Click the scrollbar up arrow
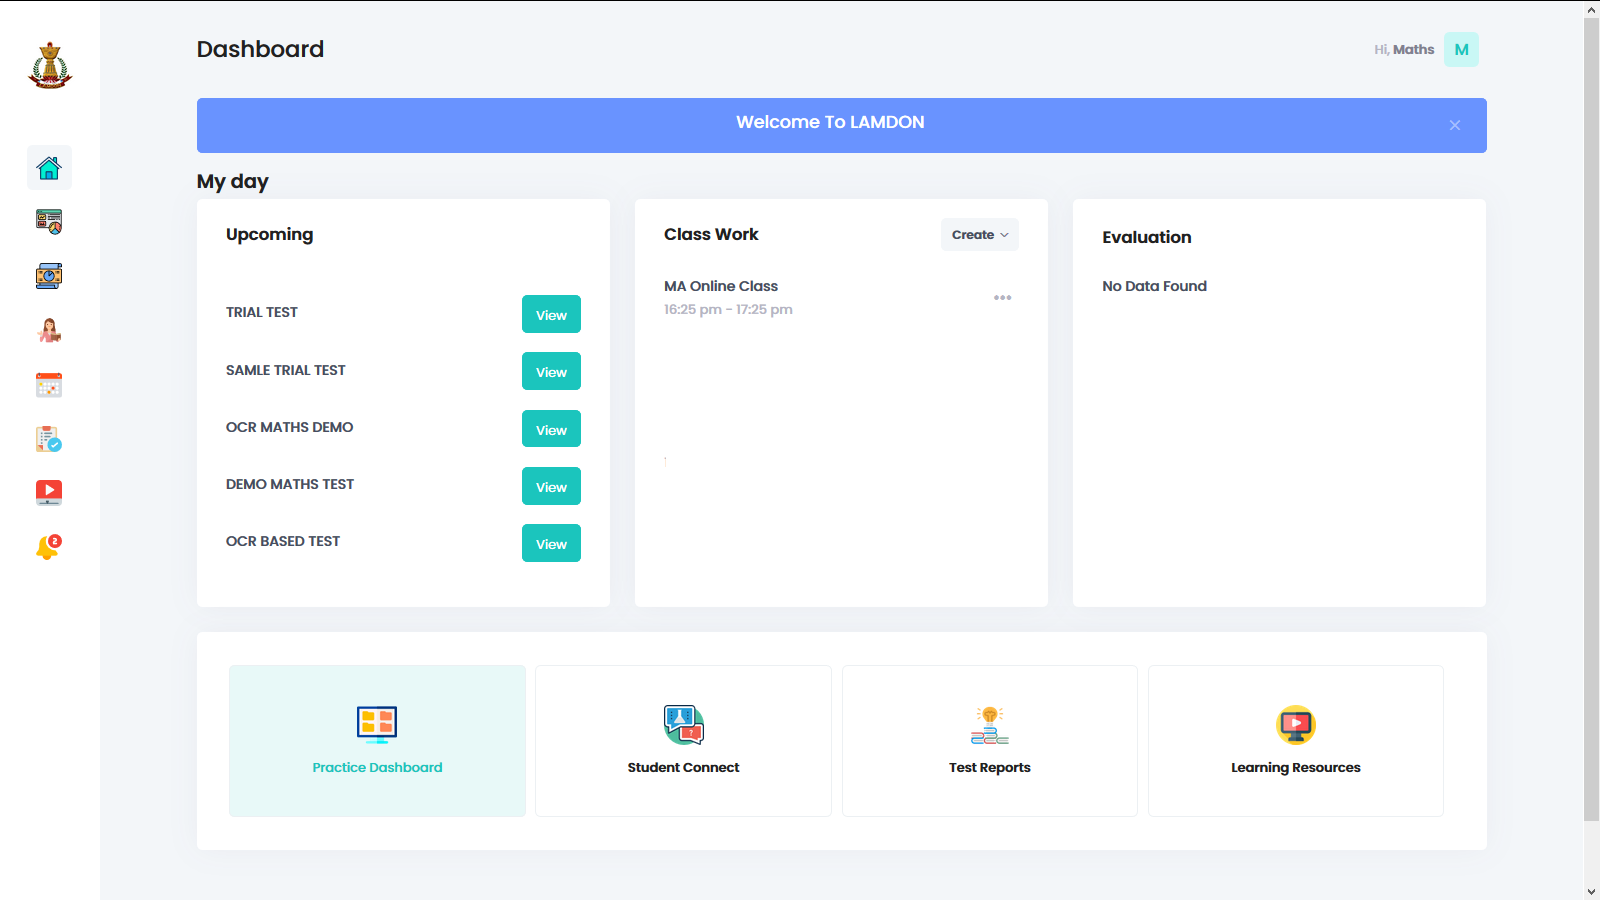1600x900 pixels. 1592,10
